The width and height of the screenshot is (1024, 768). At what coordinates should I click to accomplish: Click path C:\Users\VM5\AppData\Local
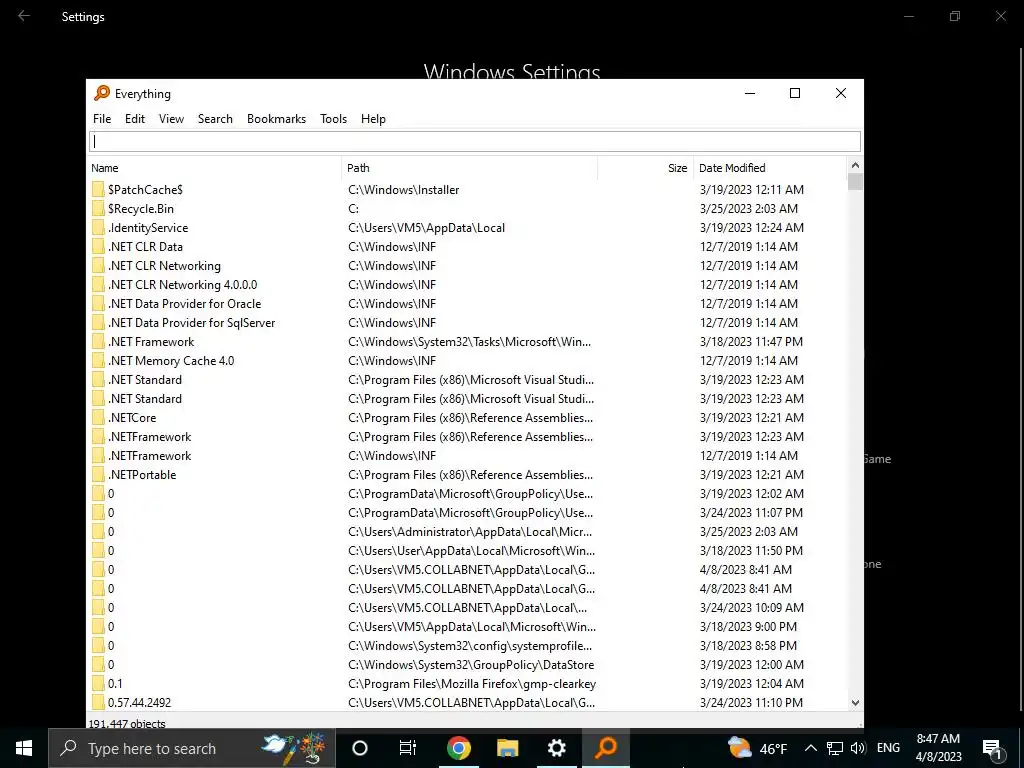tap(426, 227)
